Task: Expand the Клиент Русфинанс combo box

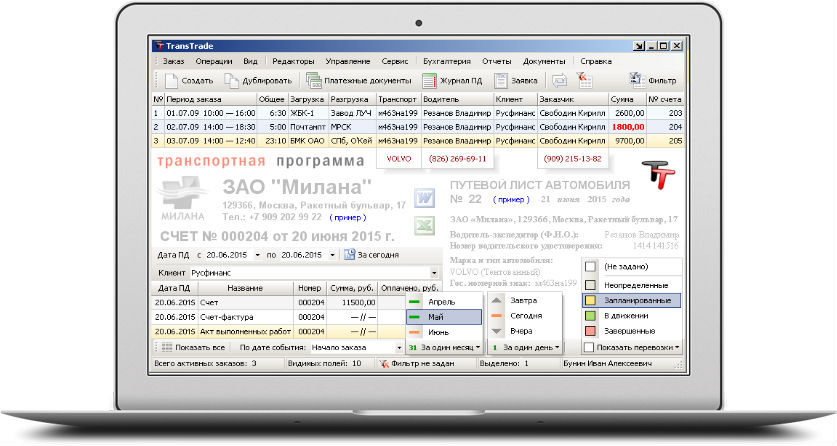Action: pyautogui.click(x=434, y=273)
